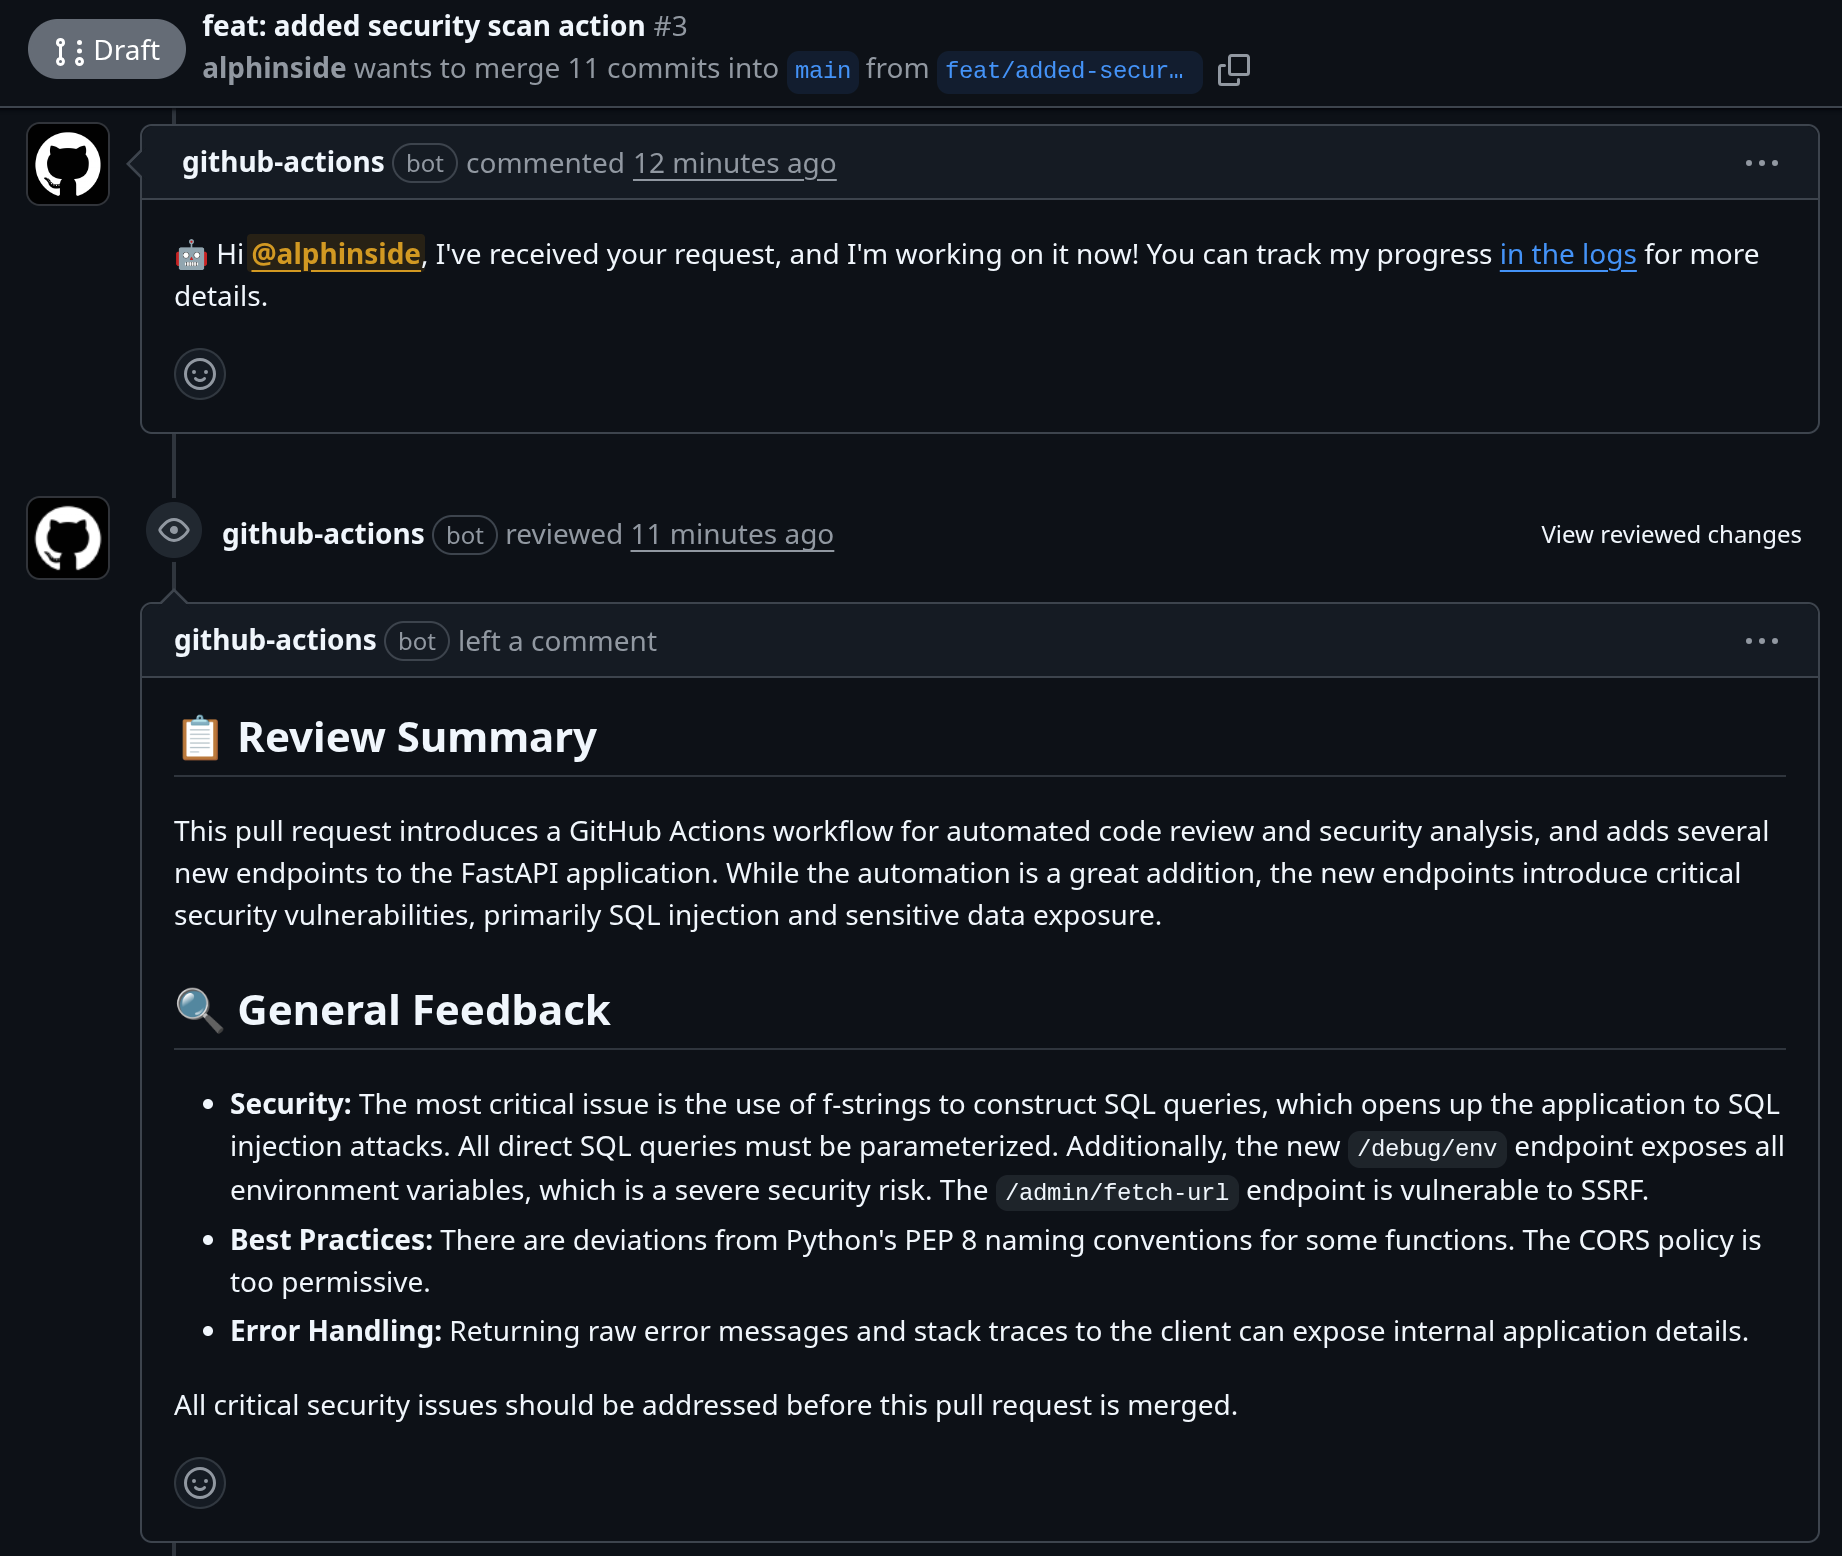Open the 'in the logs' link
The width and height of the screenshot is (1842, 1556).
point(1567,255)
